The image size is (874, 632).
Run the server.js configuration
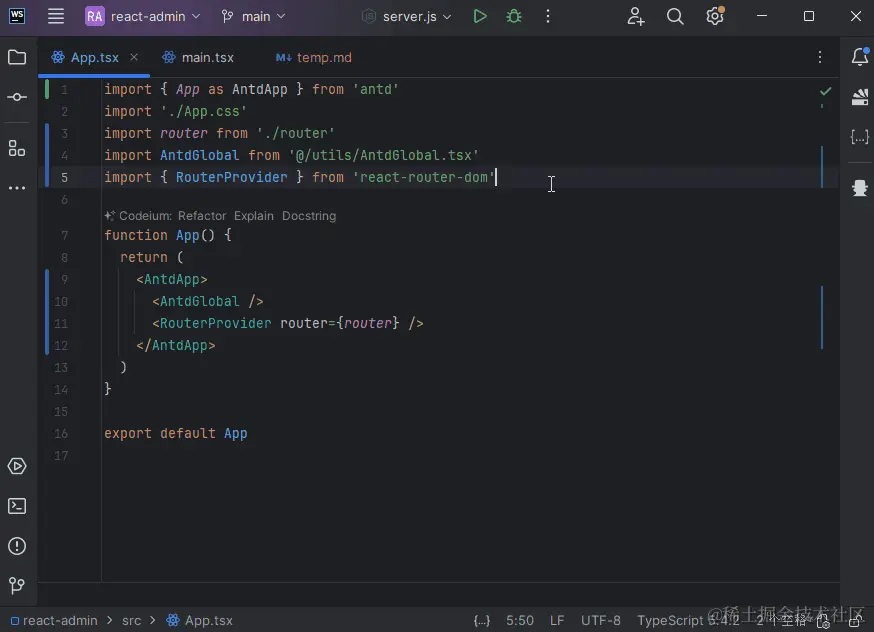click(479, 16)
